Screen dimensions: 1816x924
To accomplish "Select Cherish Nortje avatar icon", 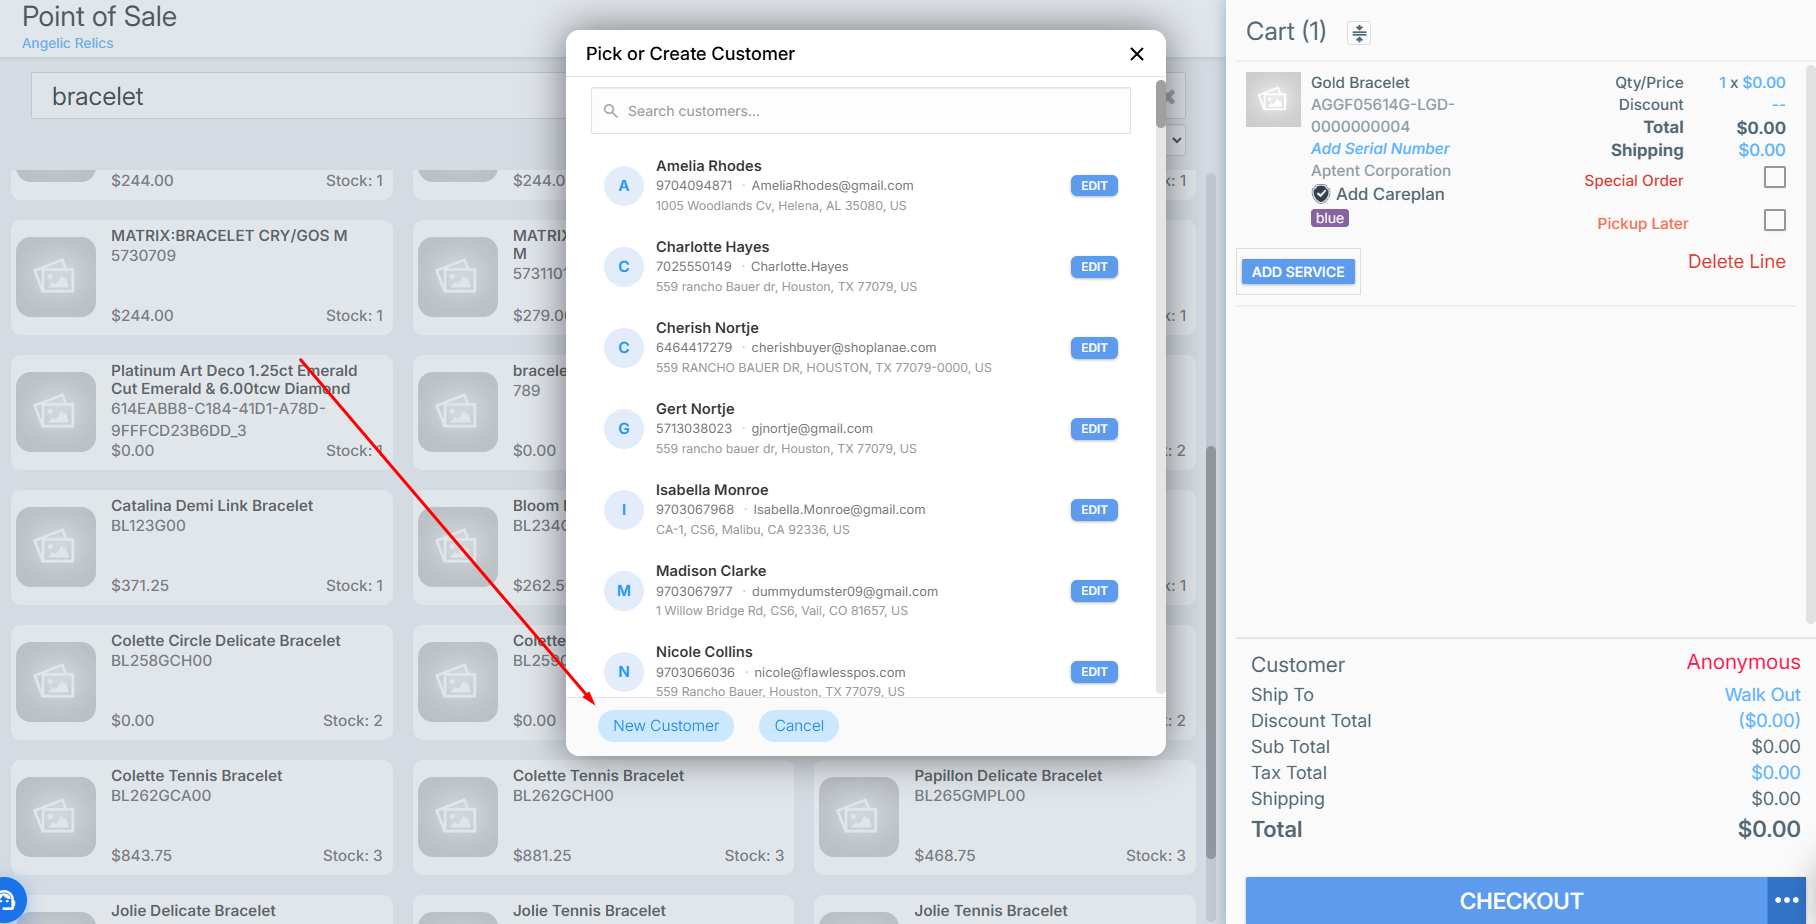I will (624, 348).
